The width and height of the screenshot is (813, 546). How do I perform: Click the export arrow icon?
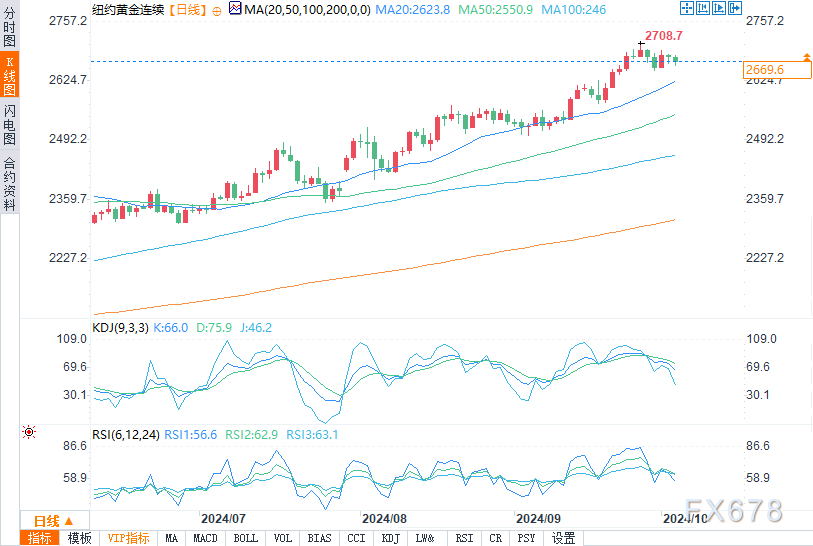735,8
